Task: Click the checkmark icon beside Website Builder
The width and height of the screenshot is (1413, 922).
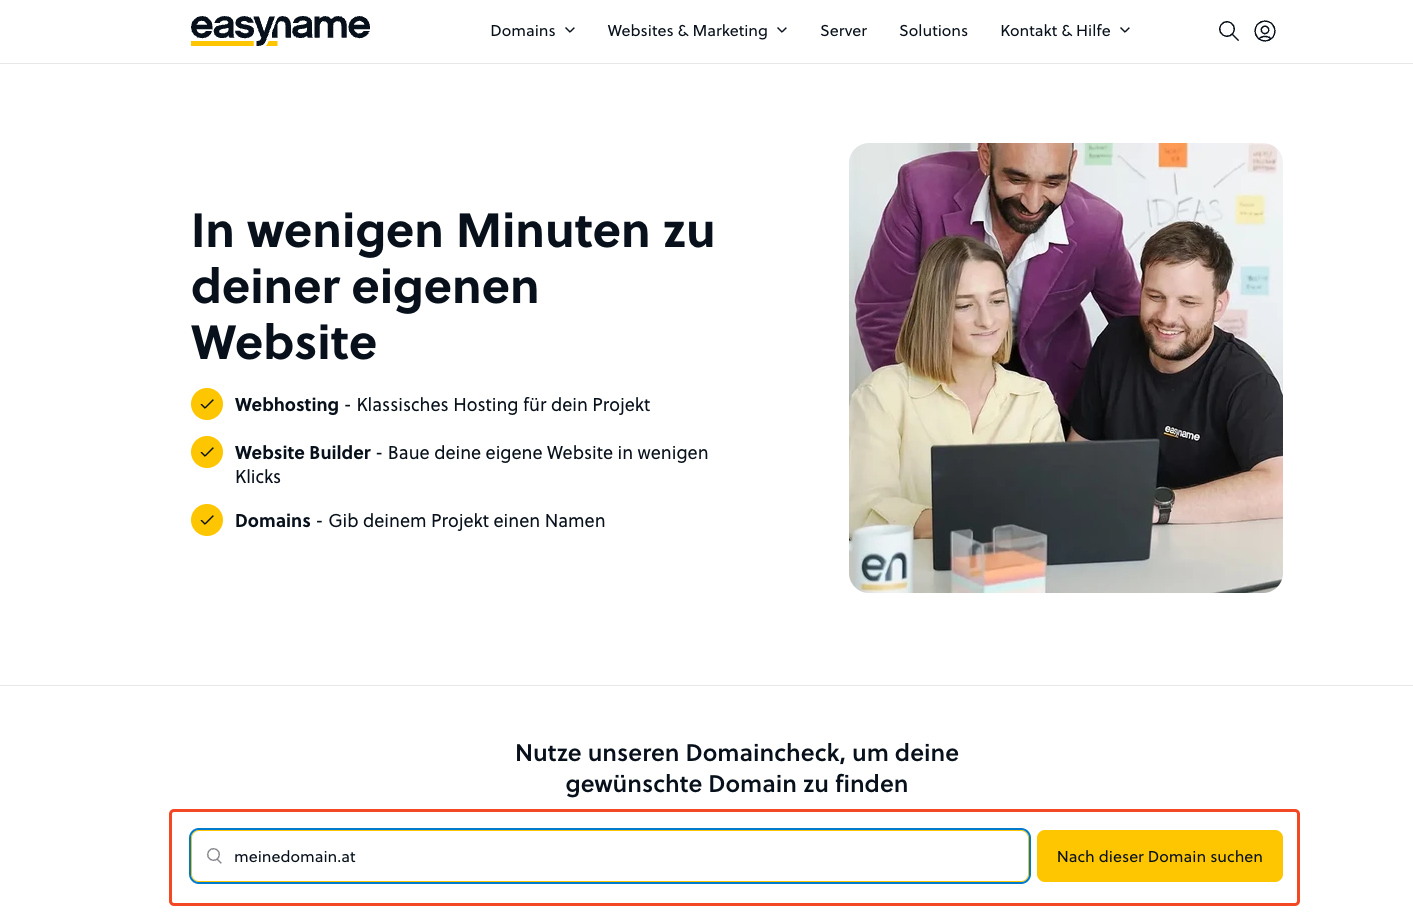Action: (x=207, y=452)
